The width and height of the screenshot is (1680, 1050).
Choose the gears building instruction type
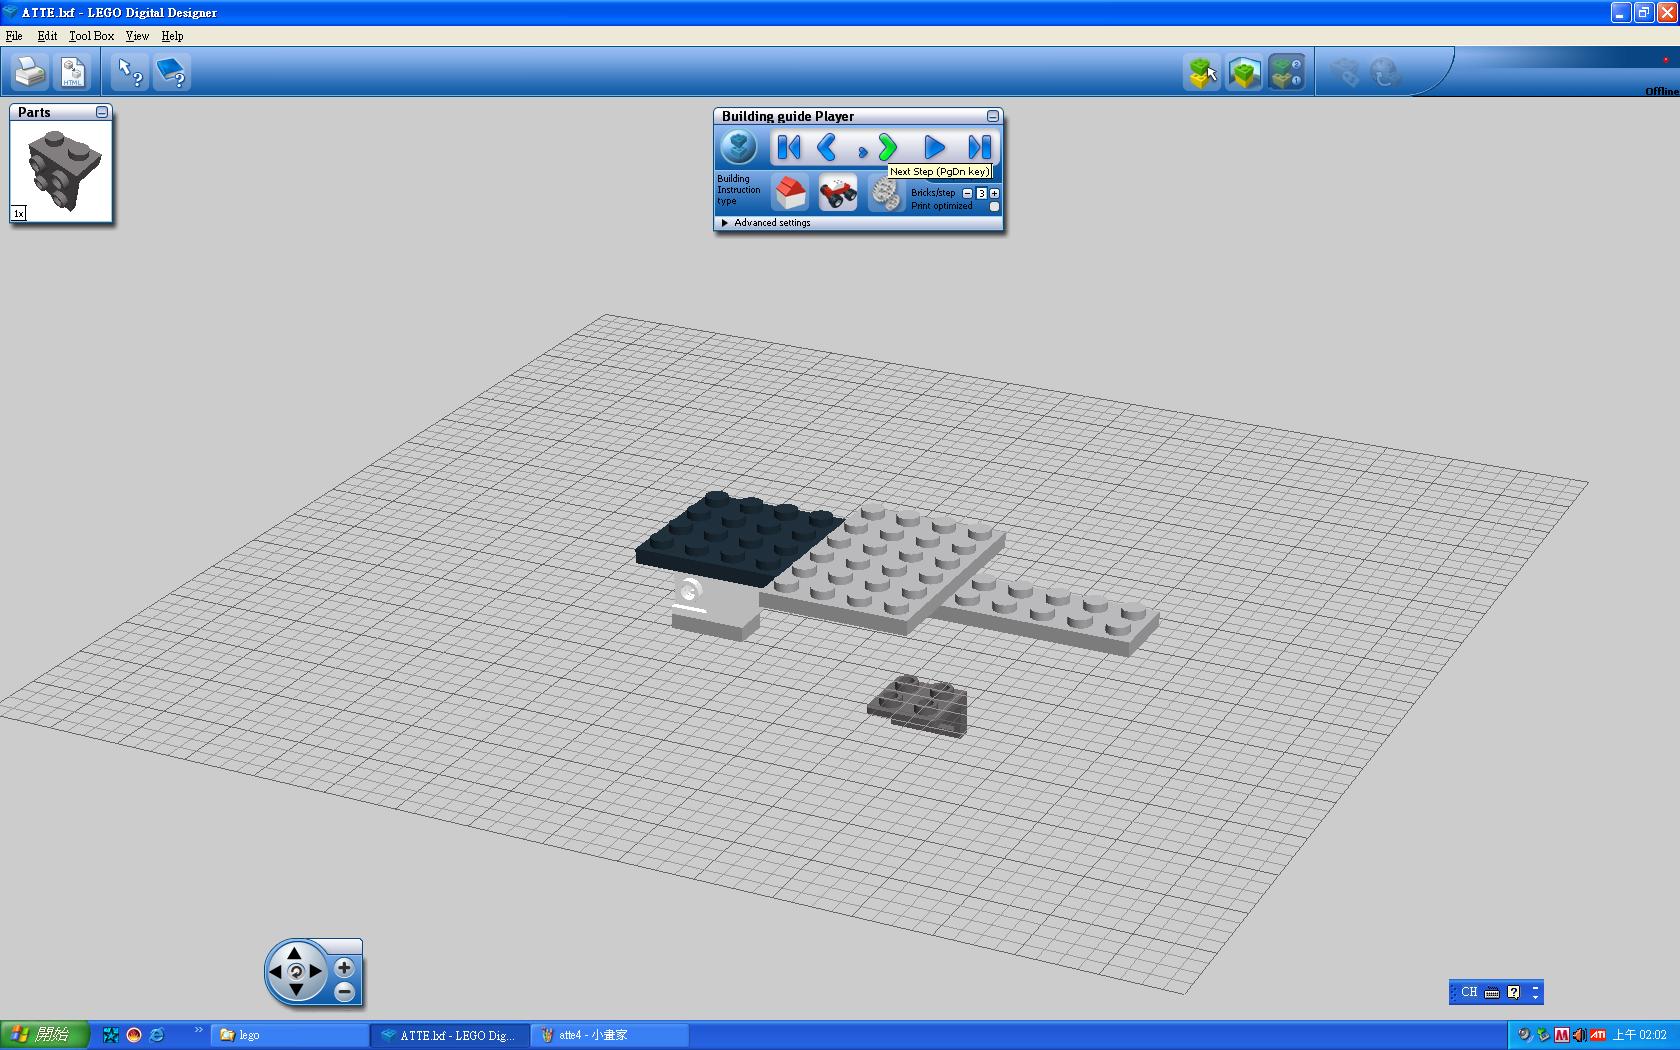coord(885,193)
